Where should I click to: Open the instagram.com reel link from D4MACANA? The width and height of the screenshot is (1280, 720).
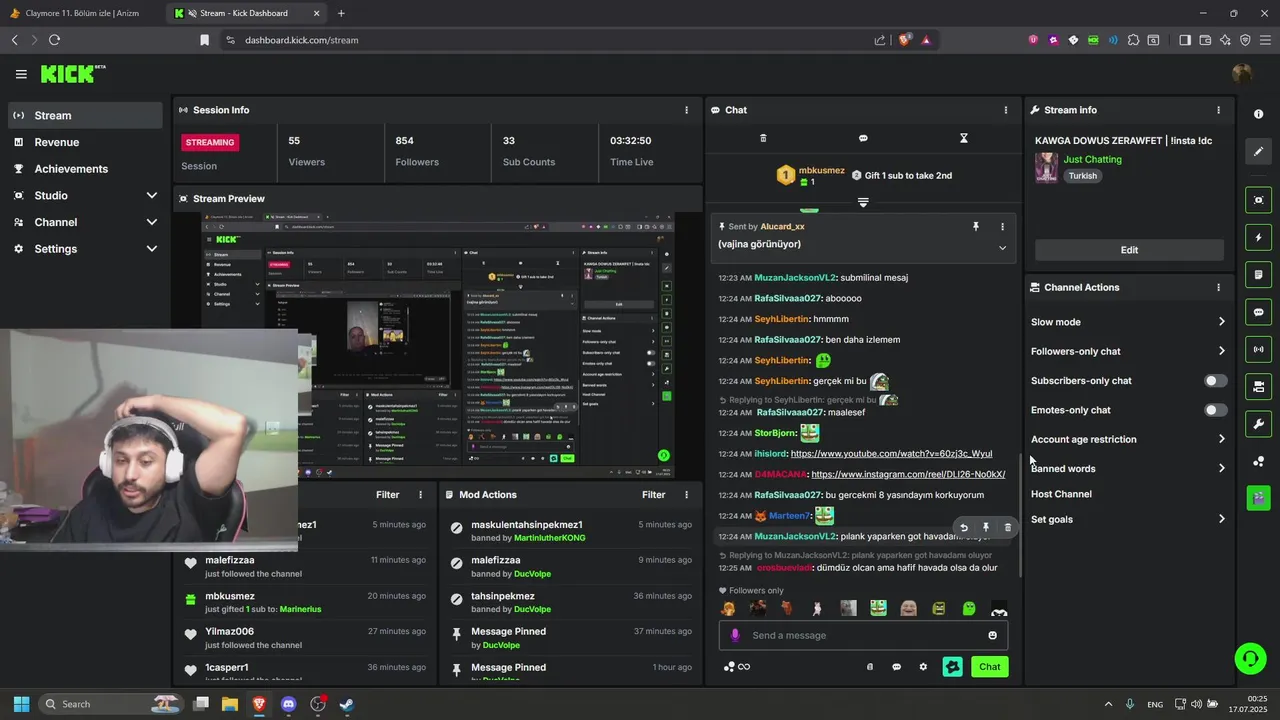pos(908,475)
